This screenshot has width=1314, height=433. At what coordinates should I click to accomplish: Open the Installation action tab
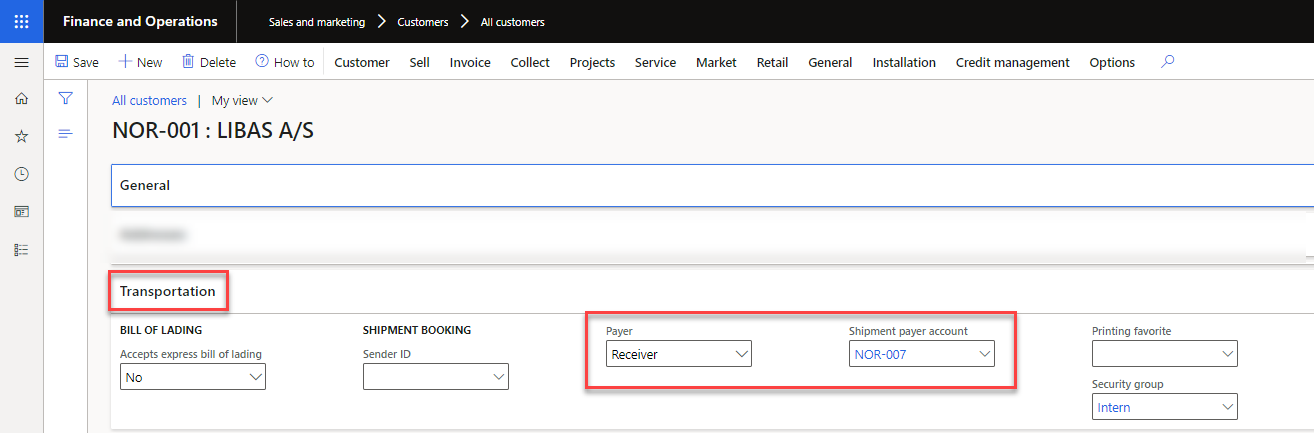[x=904, y=62]
